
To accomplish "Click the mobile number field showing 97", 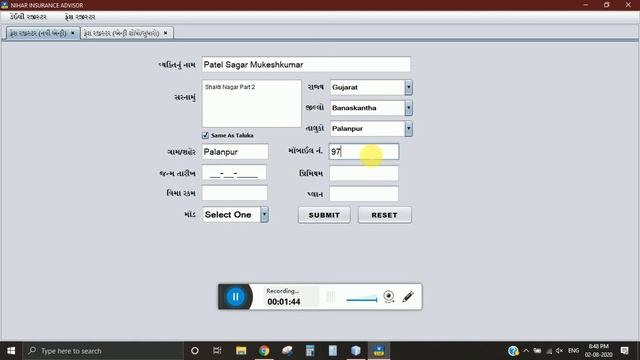I will click(x=364, y=151).
